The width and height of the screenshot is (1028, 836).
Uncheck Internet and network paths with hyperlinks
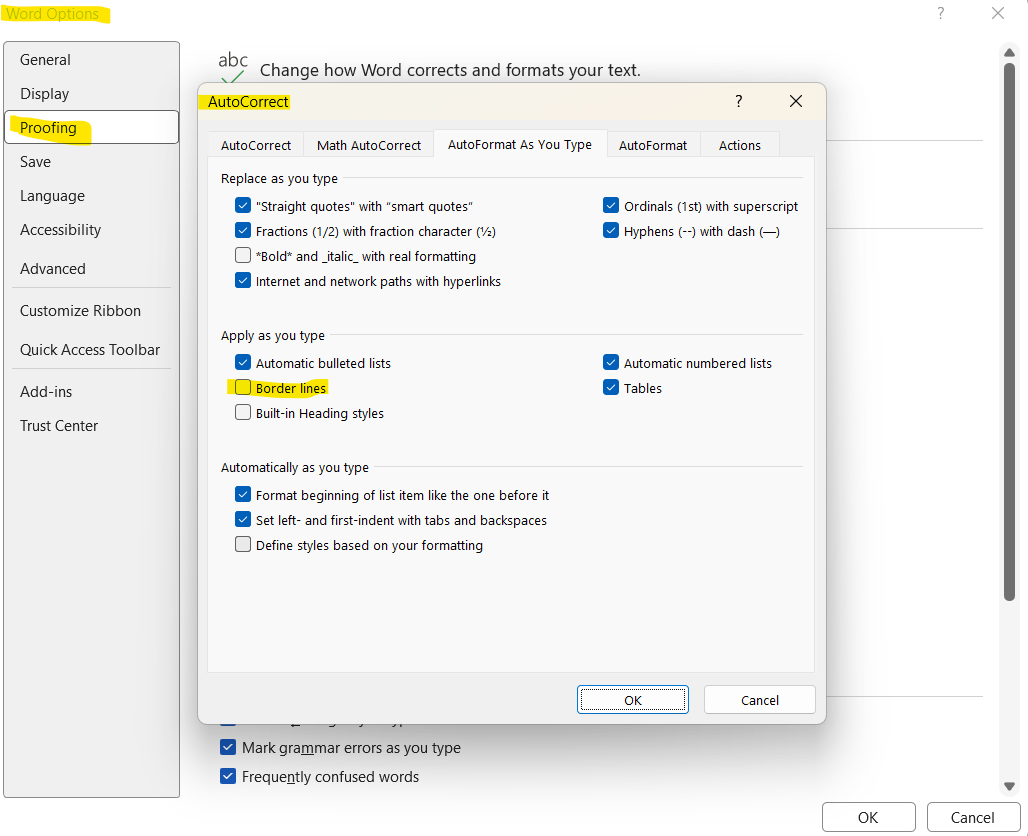click(243, 281)
